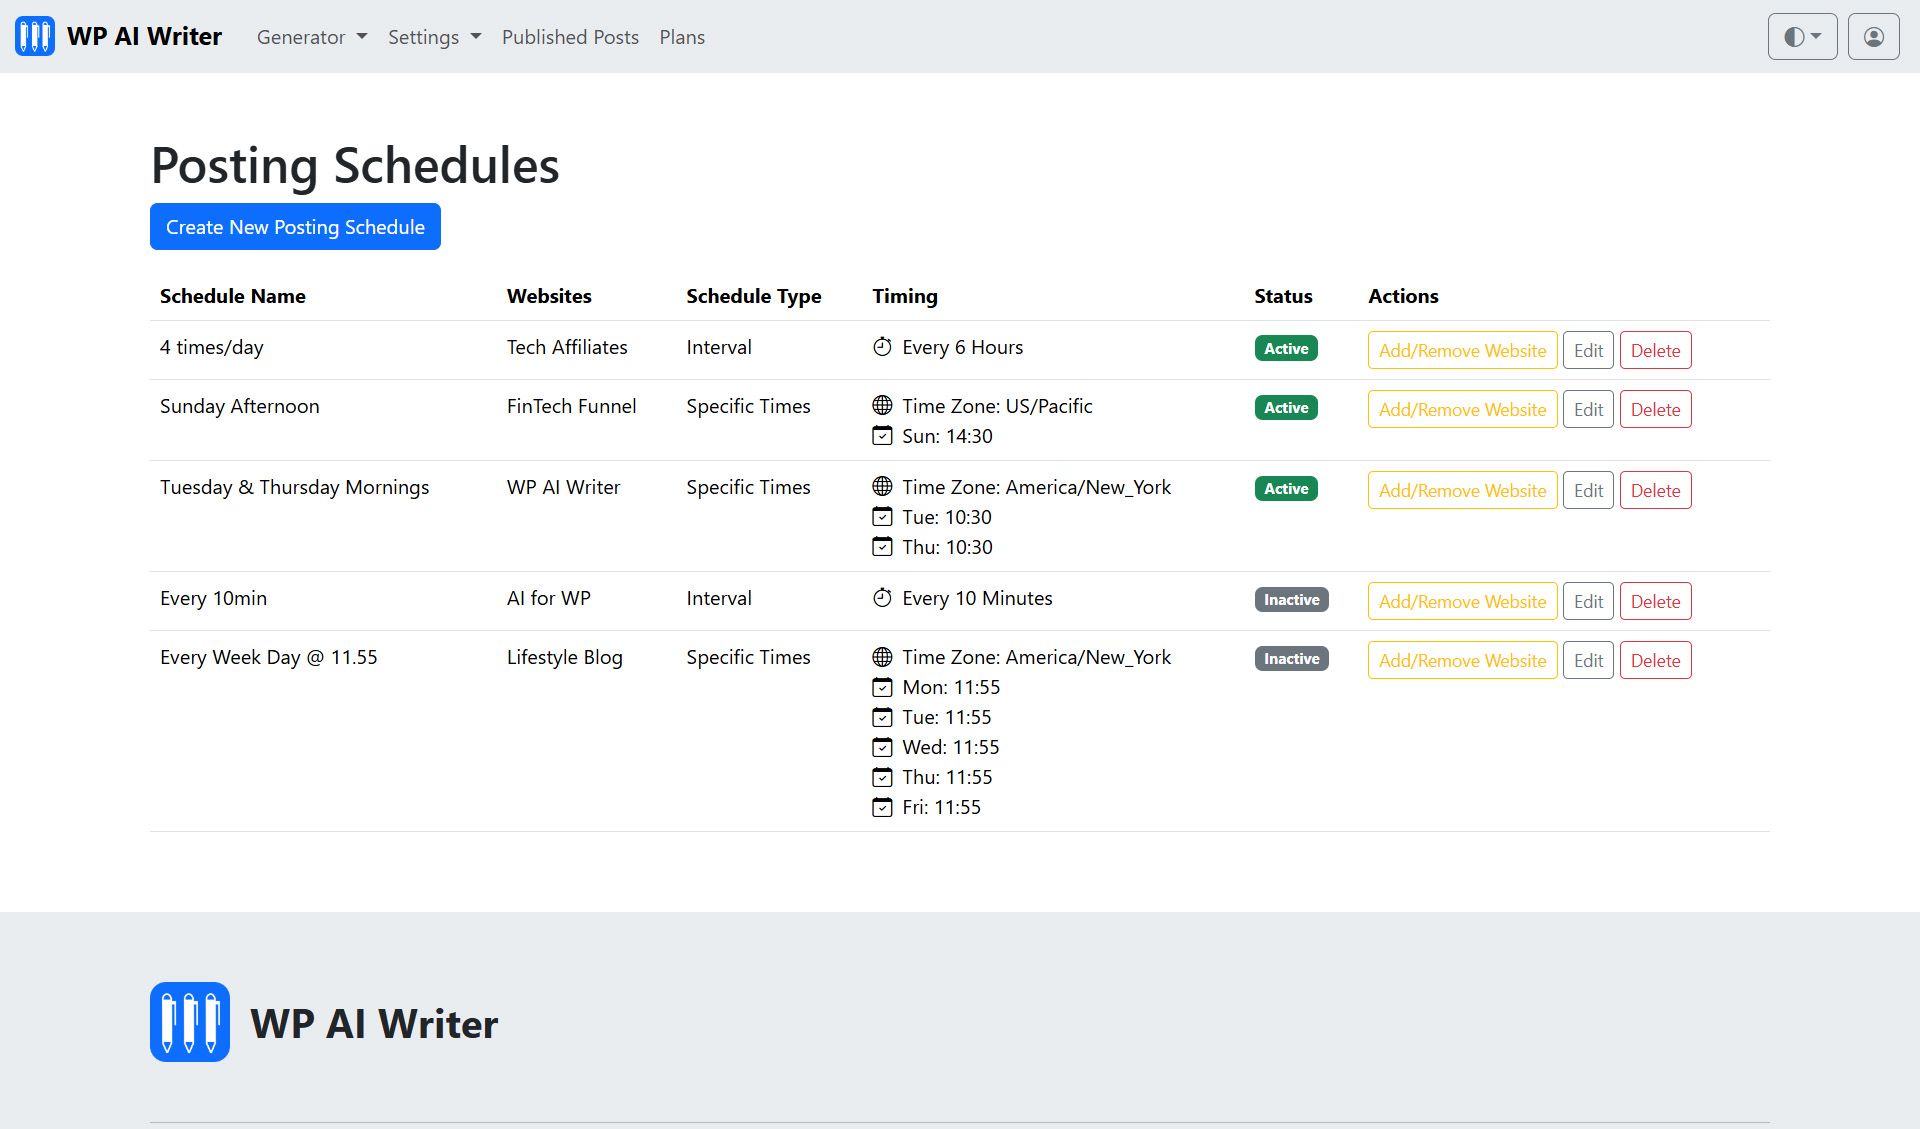
Task: Click the clock icon next to Every 10 Minutes
Action: point(882,597)
